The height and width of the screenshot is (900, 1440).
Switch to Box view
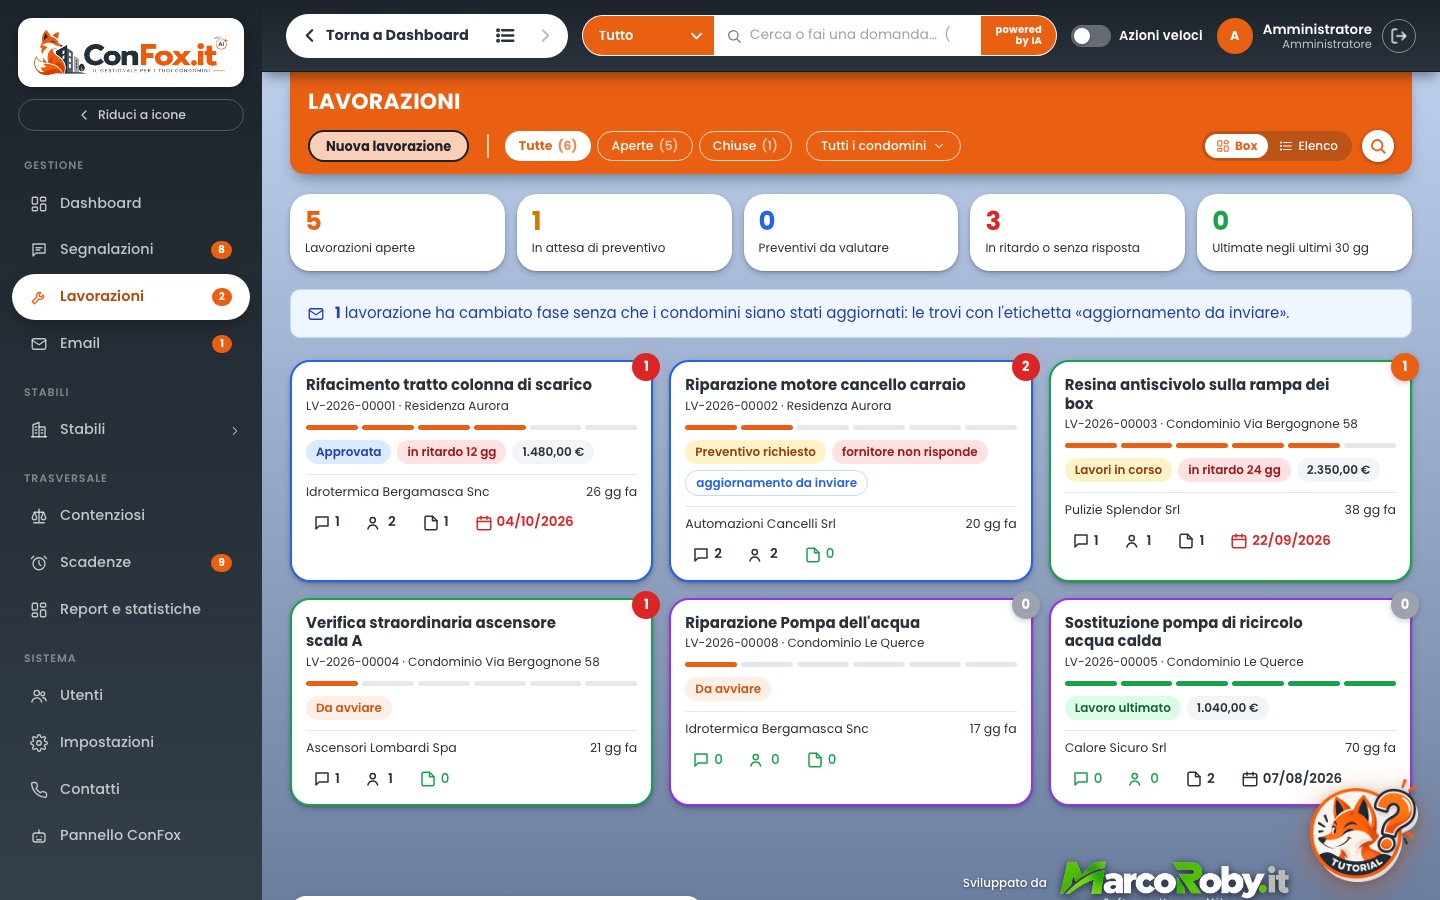pyautogui.click(x=1237, y=146)
